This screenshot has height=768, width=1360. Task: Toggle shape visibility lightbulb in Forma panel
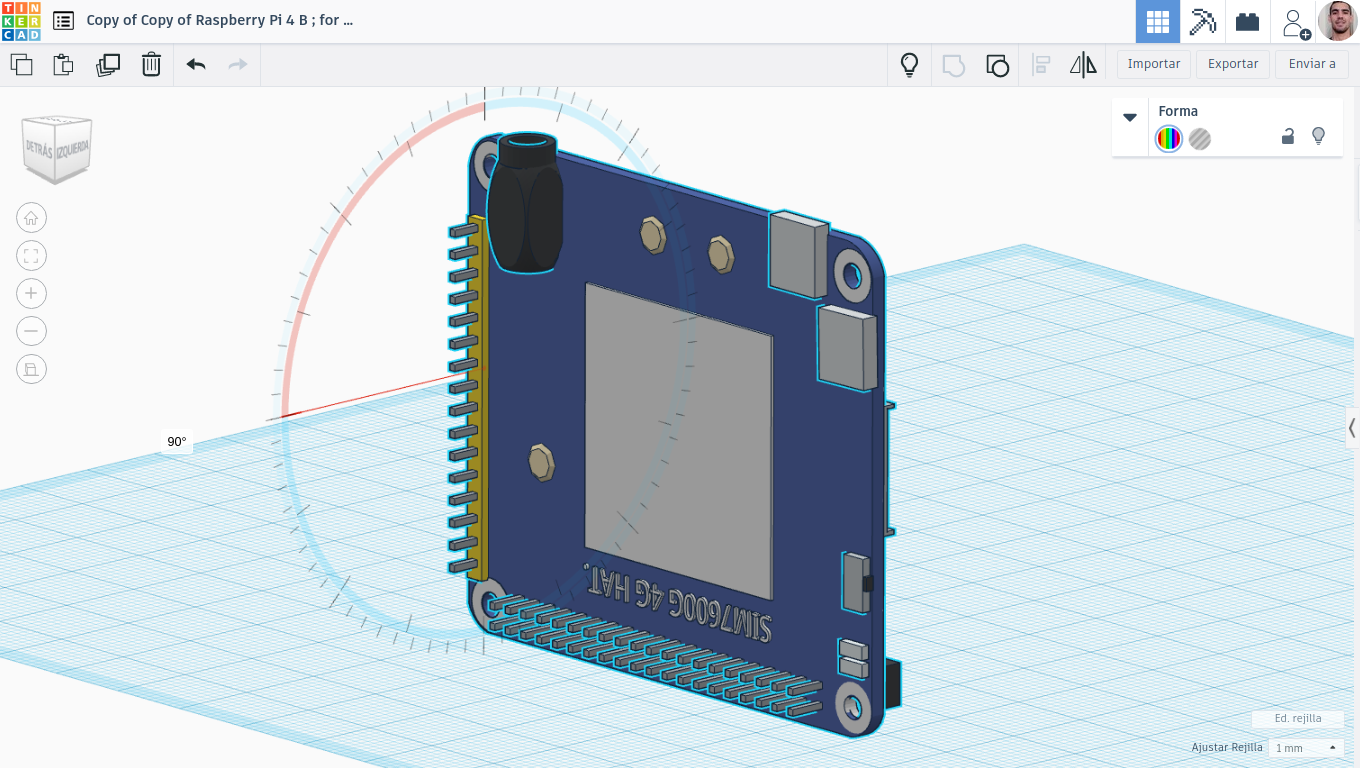pyautogui.click(x=1318, y=136)
